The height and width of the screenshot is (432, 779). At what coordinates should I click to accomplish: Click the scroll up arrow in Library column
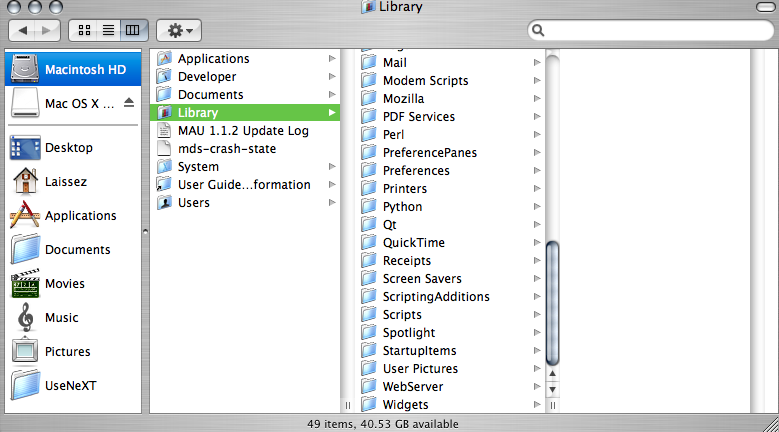[552, 373]
